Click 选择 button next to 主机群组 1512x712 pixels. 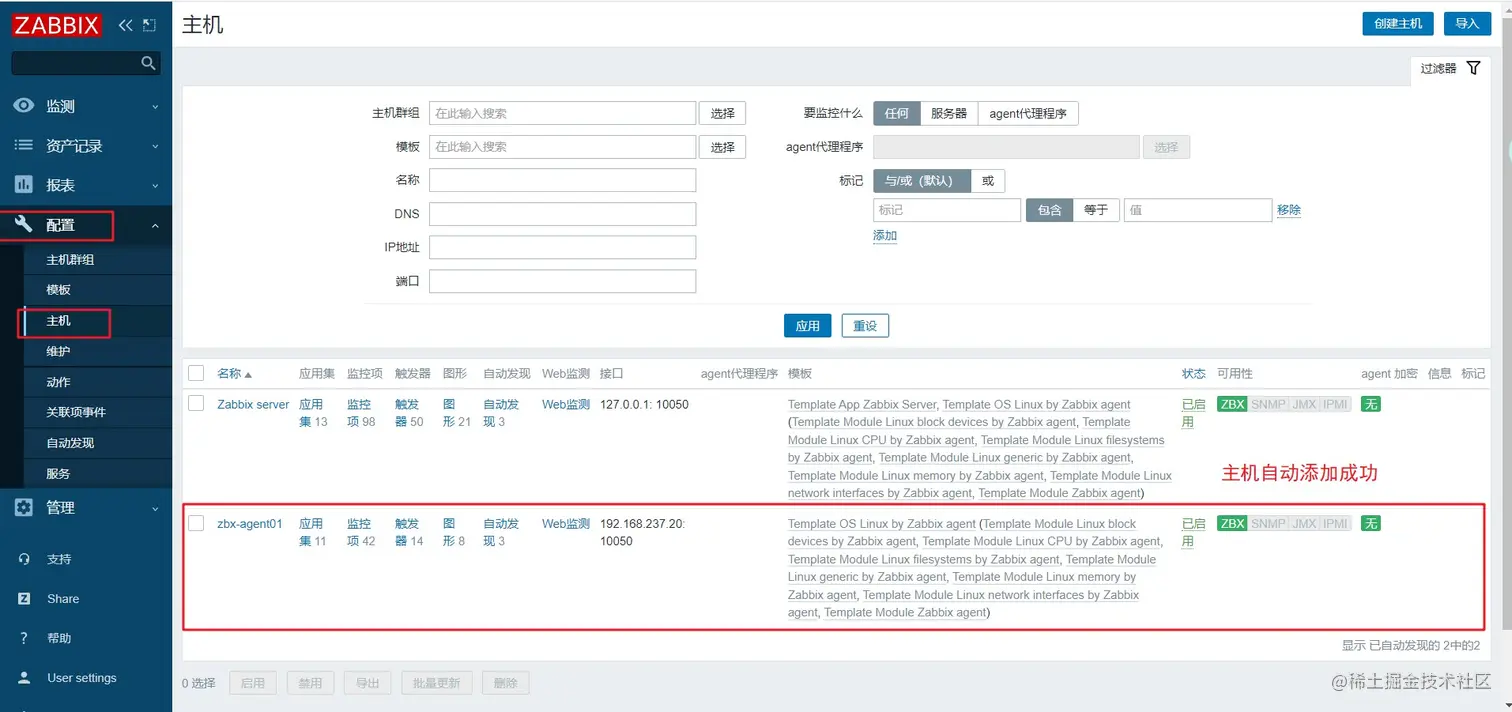click(722, 113)
